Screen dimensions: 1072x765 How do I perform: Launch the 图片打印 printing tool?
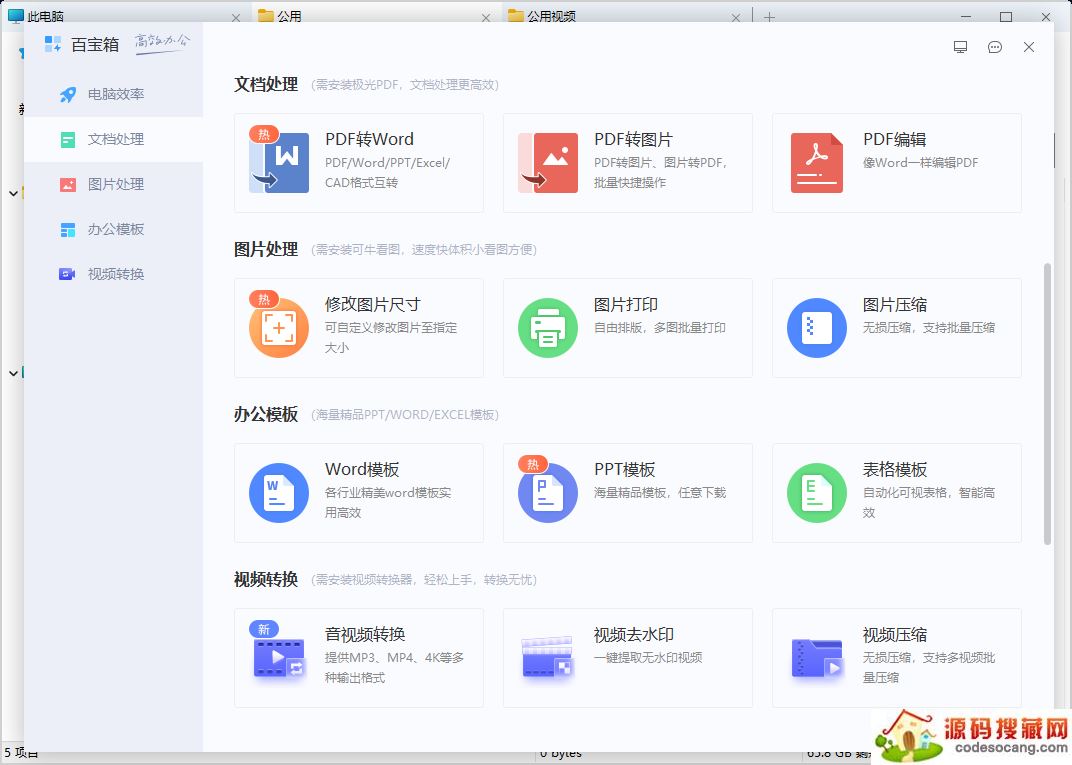[x=627, y=328]
